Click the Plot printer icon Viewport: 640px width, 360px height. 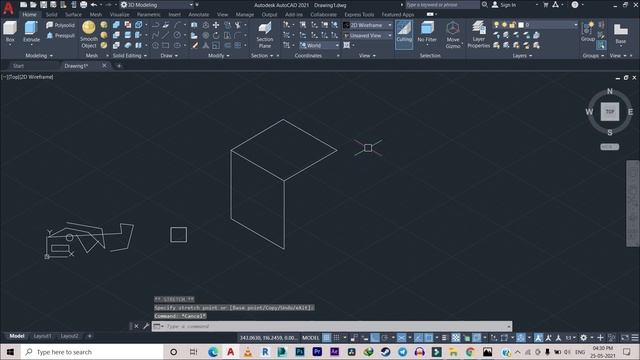pos(83,5)
